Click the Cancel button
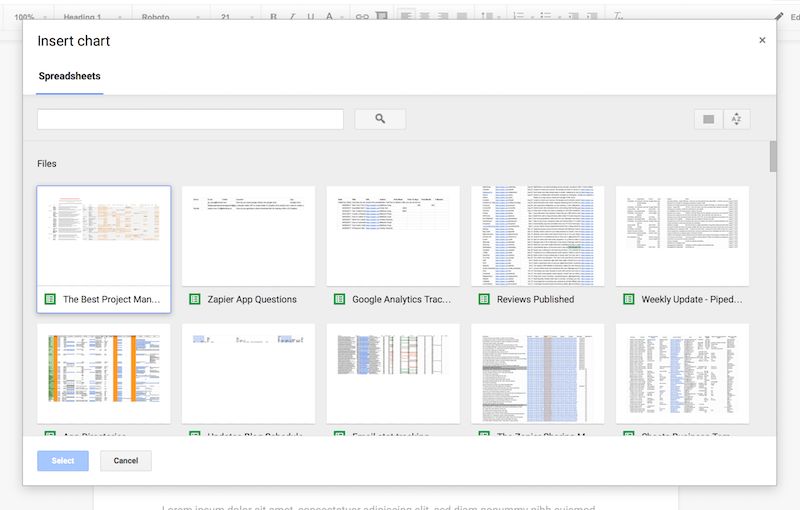Image resolution: width=800 pixels, height=510 pixels. point(126,461)
